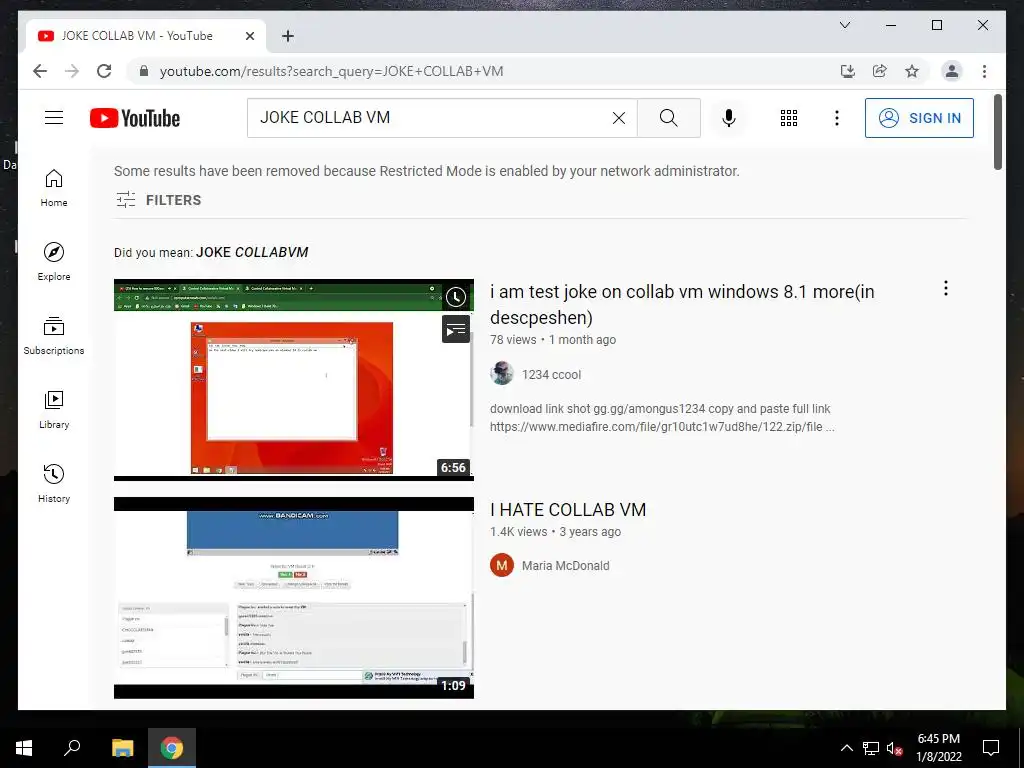Reload the current page

pos(104,71)
